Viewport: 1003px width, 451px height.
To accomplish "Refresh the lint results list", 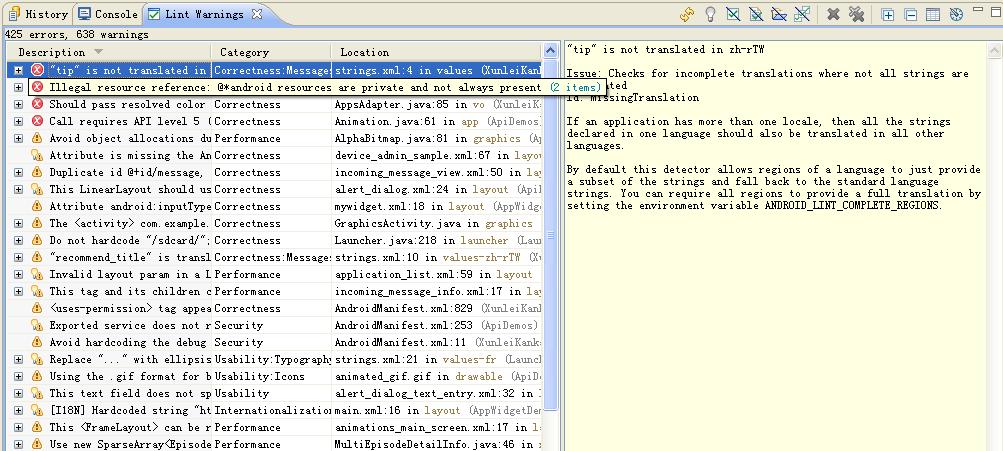I will click(x=687, y=14).
